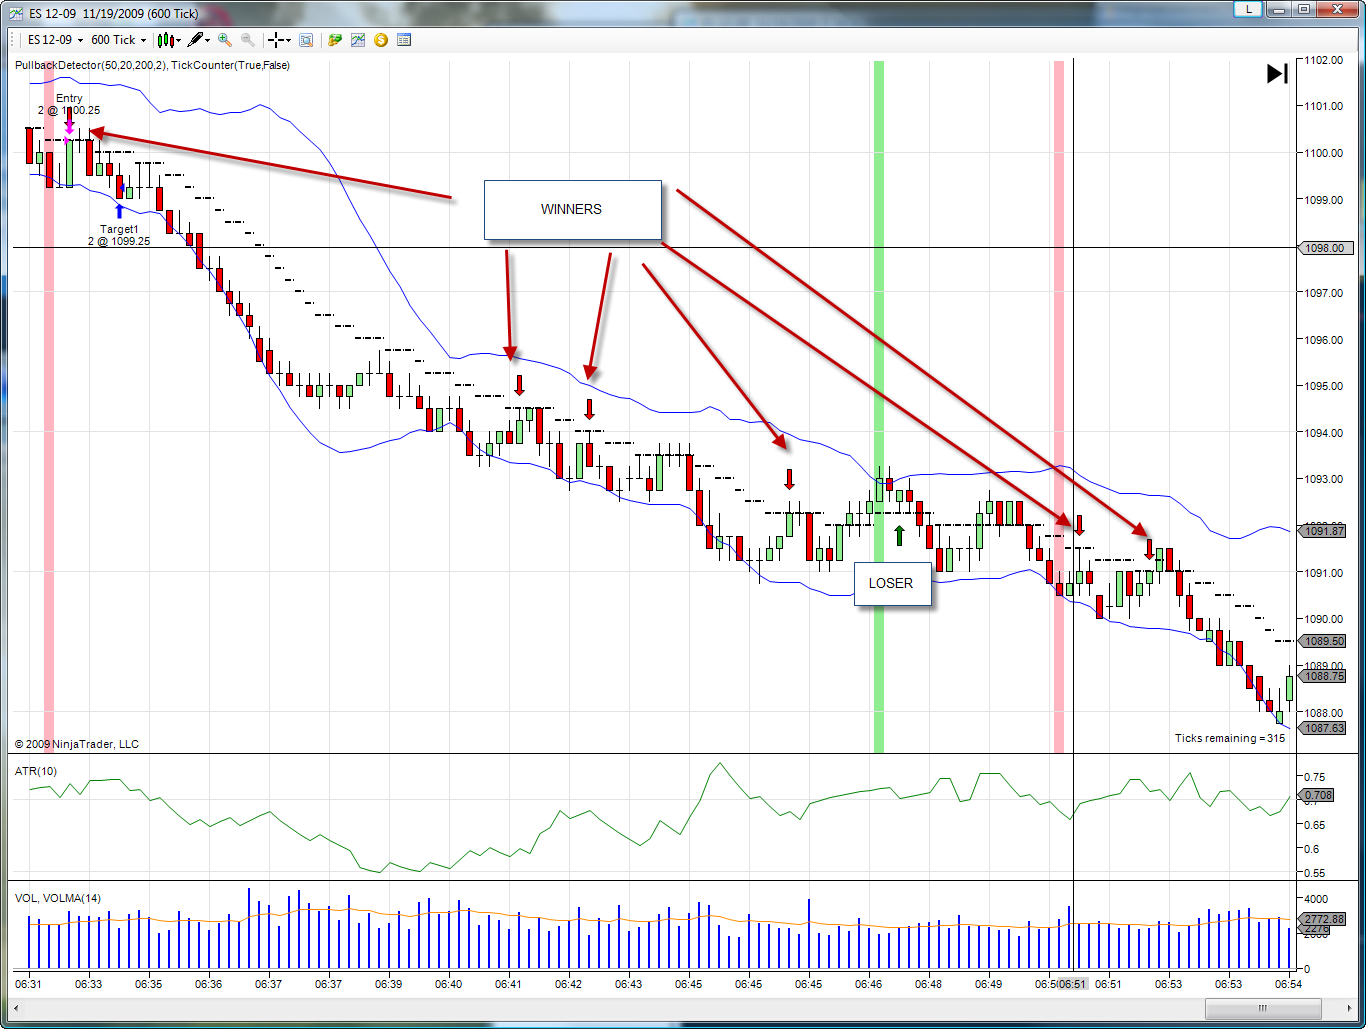1366x1029 pixels.
Task: Click the 1088.75 price marker on axis
Action: pos(1323,676)
